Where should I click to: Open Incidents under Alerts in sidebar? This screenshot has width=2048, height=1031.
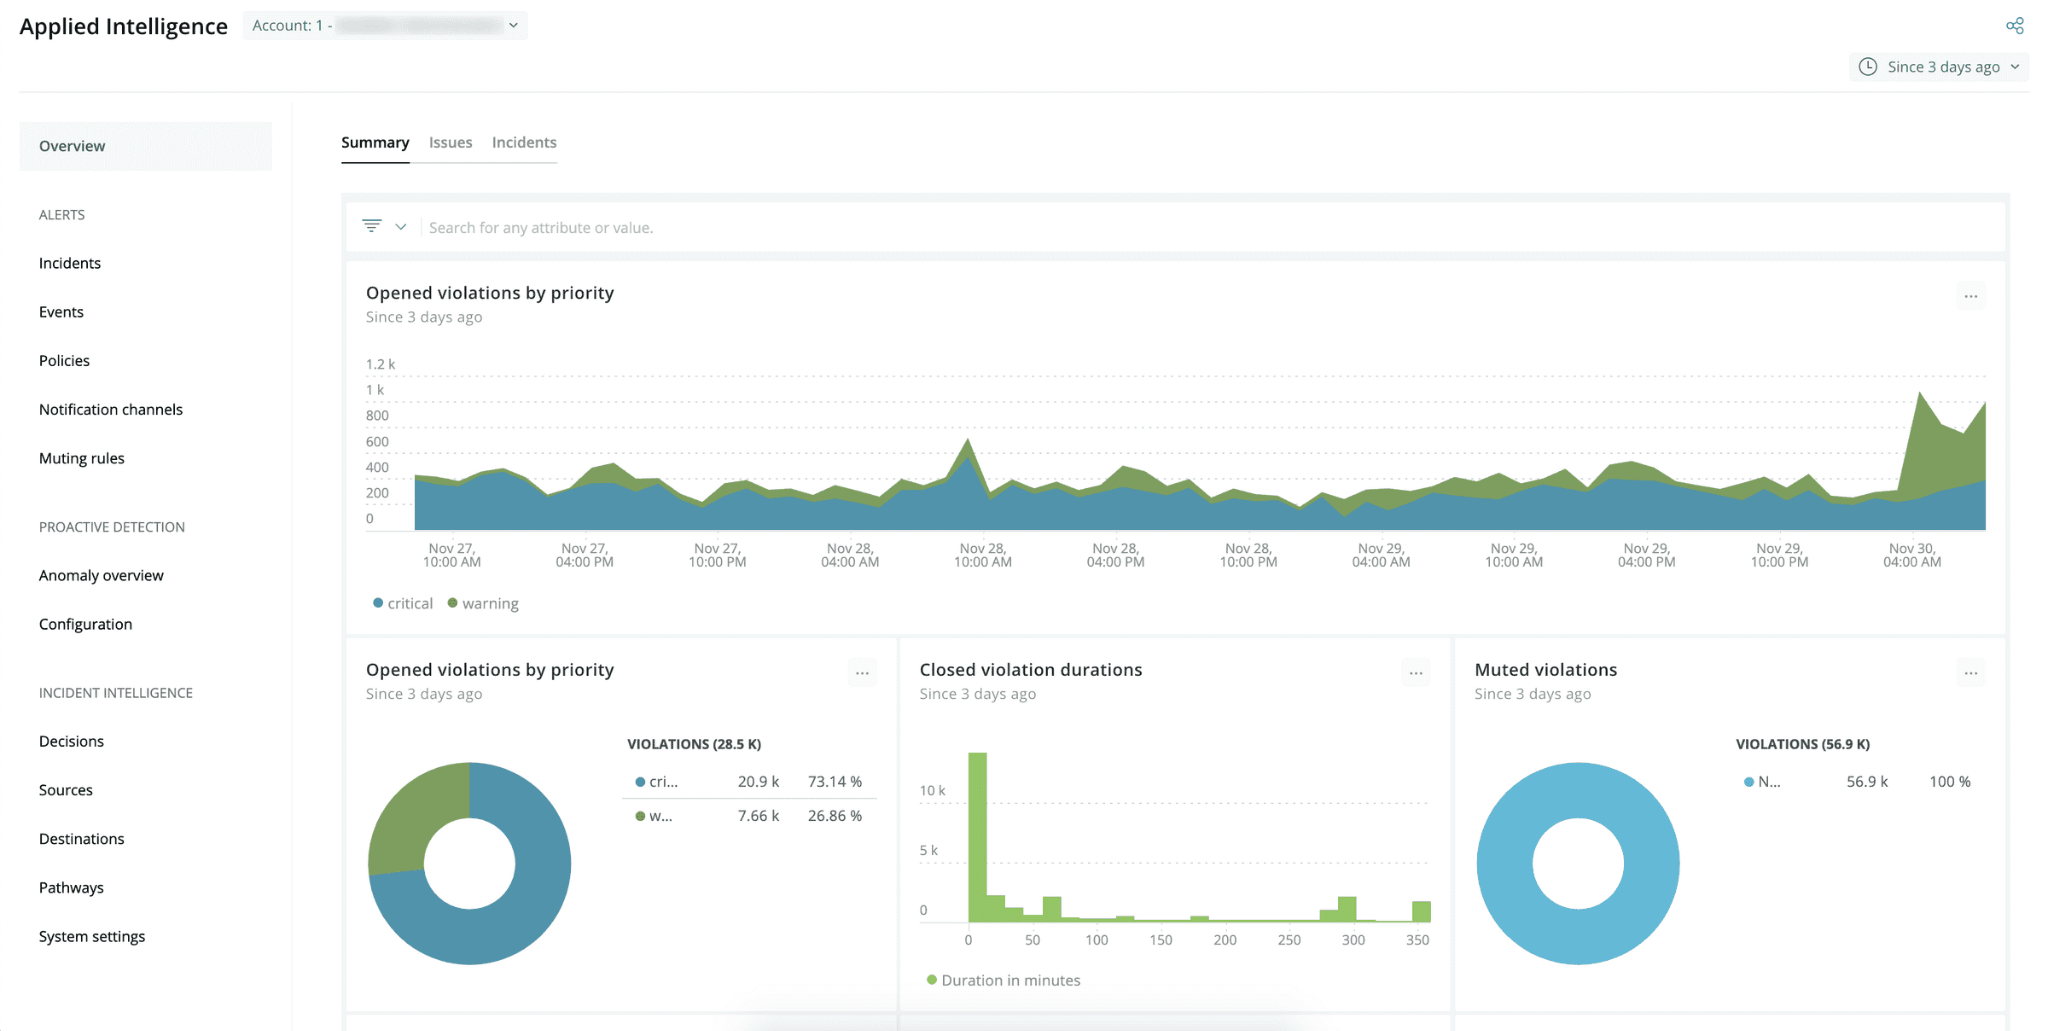(70, 263)
